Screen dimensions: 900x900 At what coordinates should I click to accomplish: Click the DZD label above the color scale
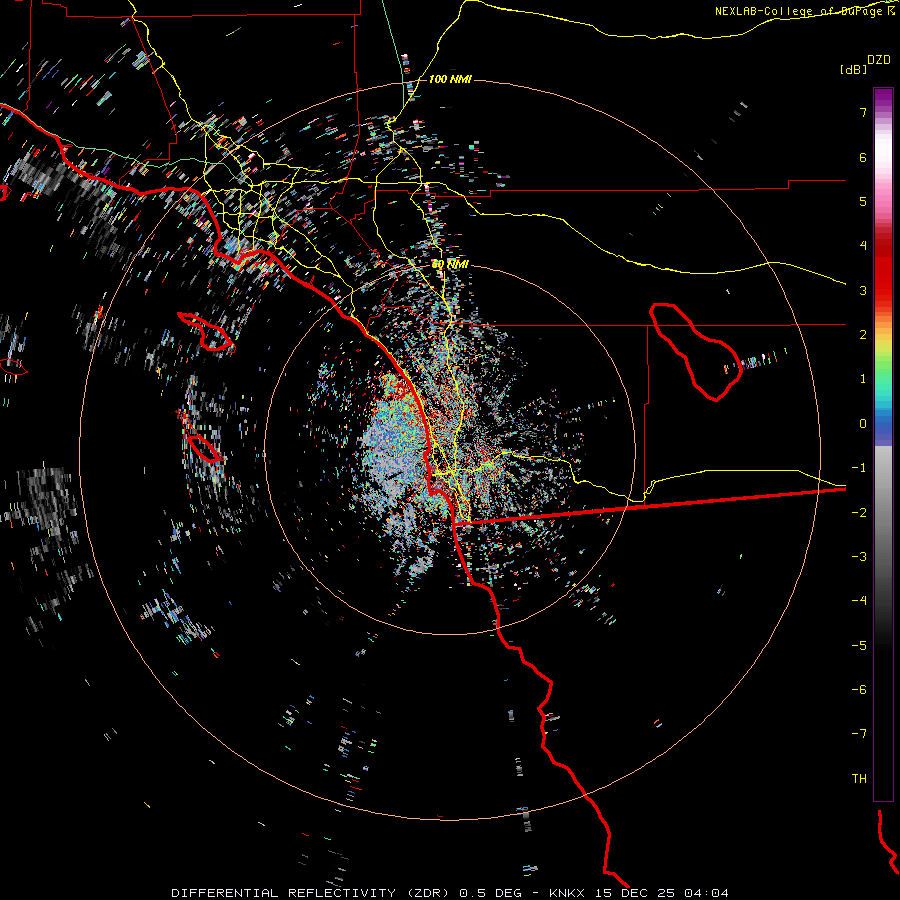point(879,60)
